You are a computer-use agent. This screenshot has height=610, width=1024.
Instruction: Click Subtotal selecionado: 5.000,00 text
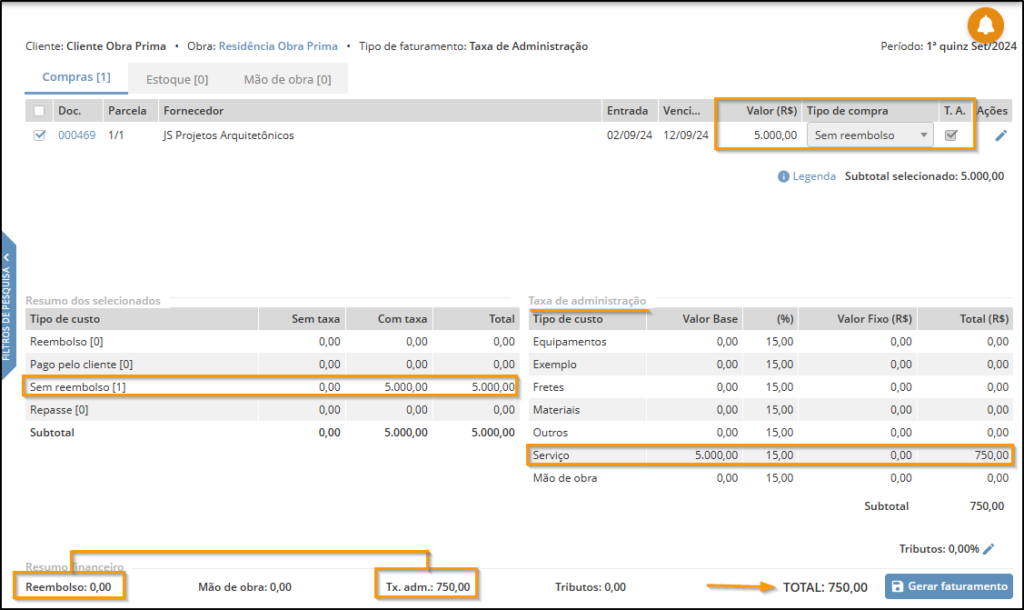coord(924,176)
